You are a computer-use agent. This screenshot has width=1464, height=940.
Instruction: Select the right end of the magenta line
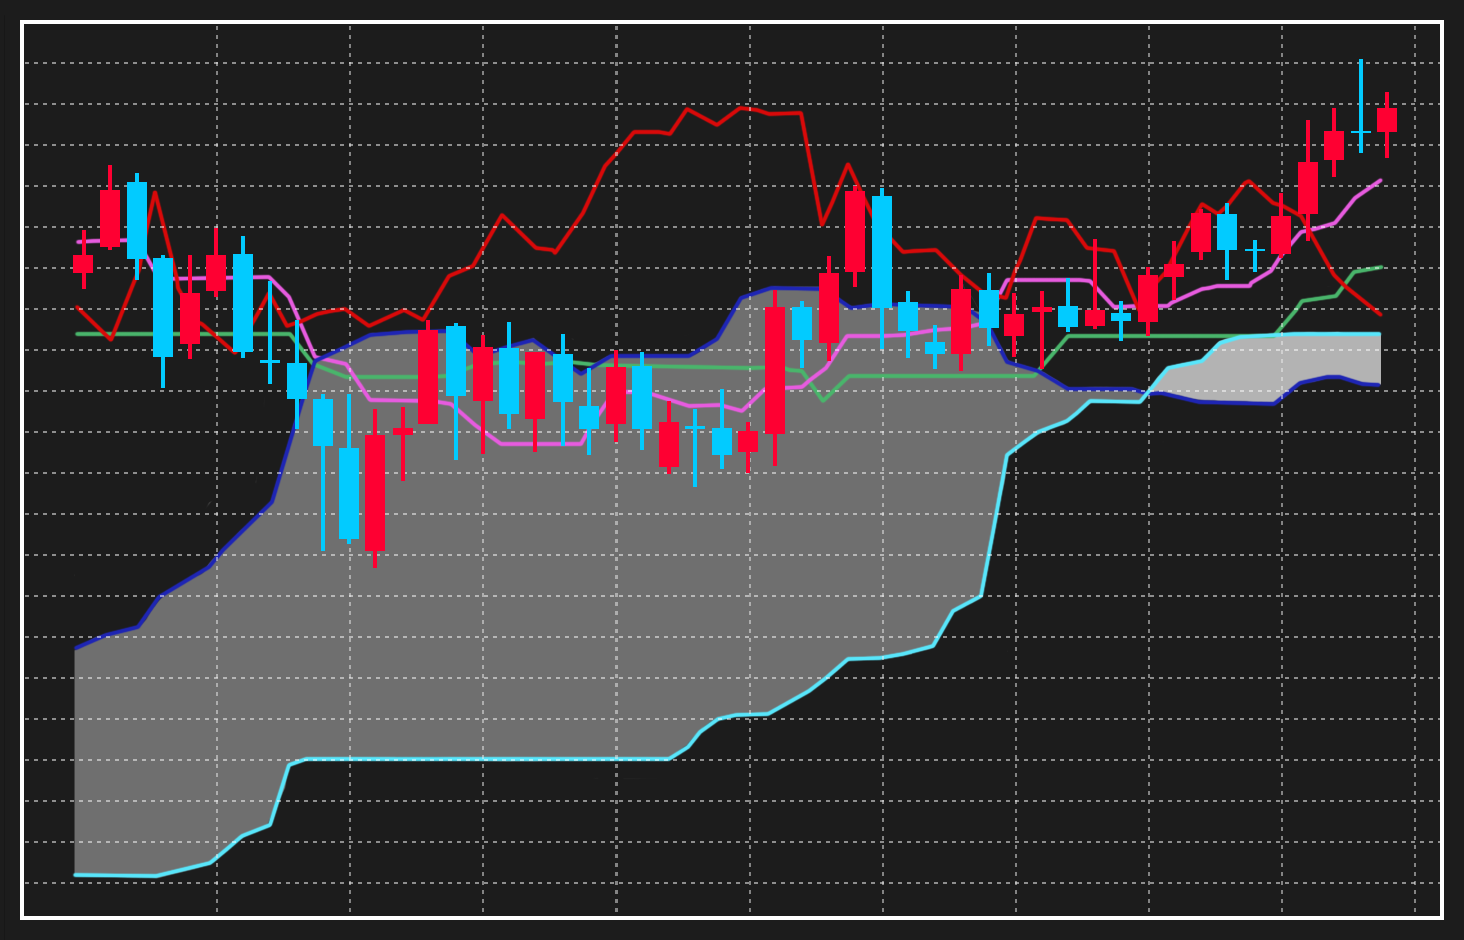pyautogui.click(x=1380, y=181)
